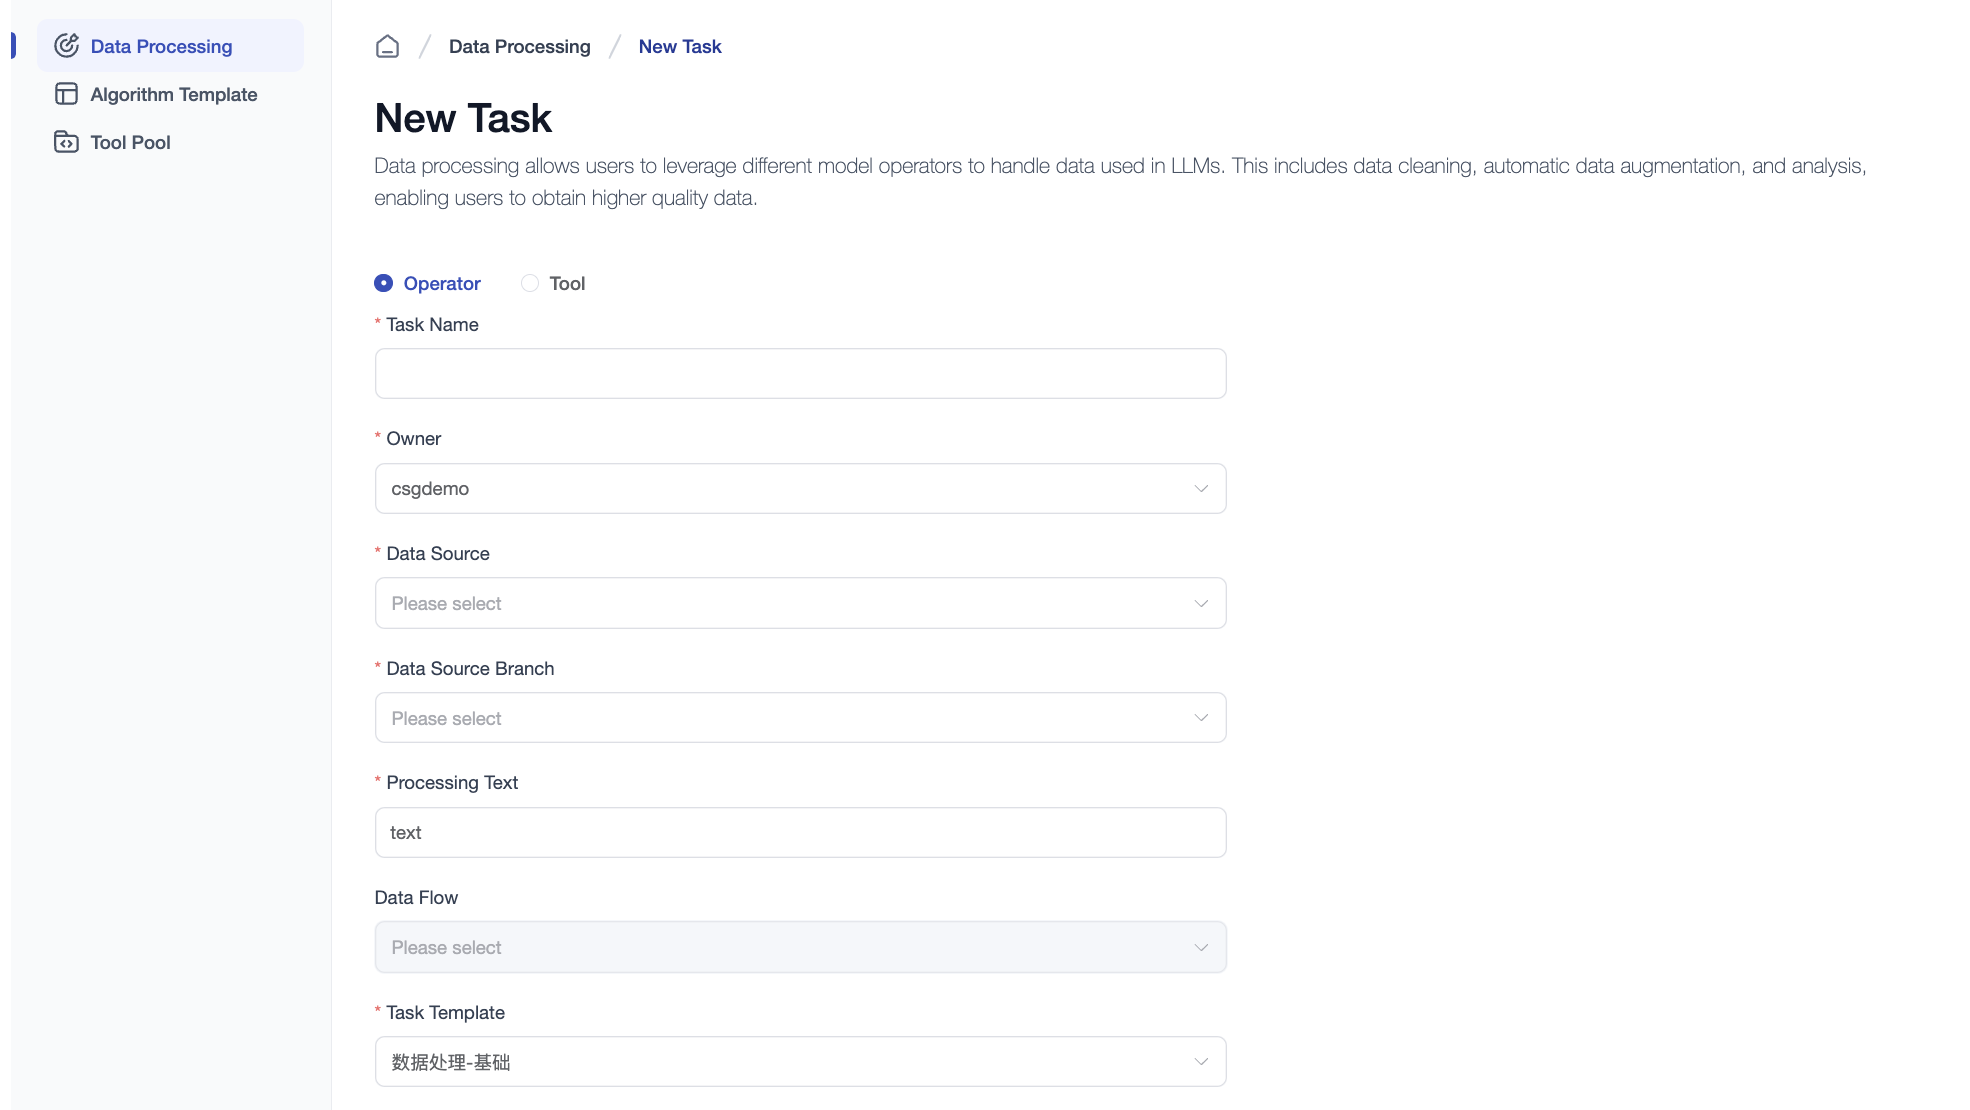
Task: Select the Tool radio button
Action: 528,283
